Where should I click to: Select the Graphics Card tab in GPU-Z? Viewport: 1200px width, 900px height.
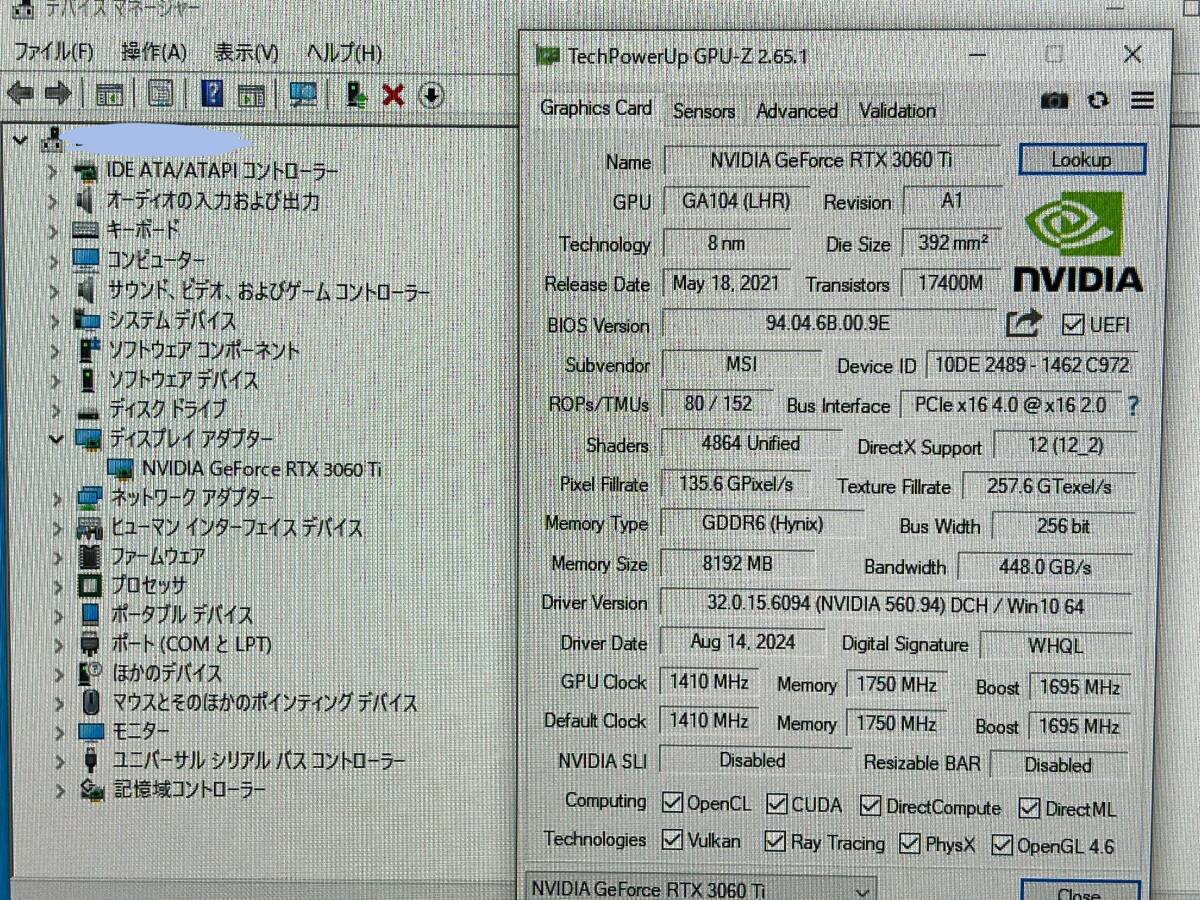click(x=596, y=108)
